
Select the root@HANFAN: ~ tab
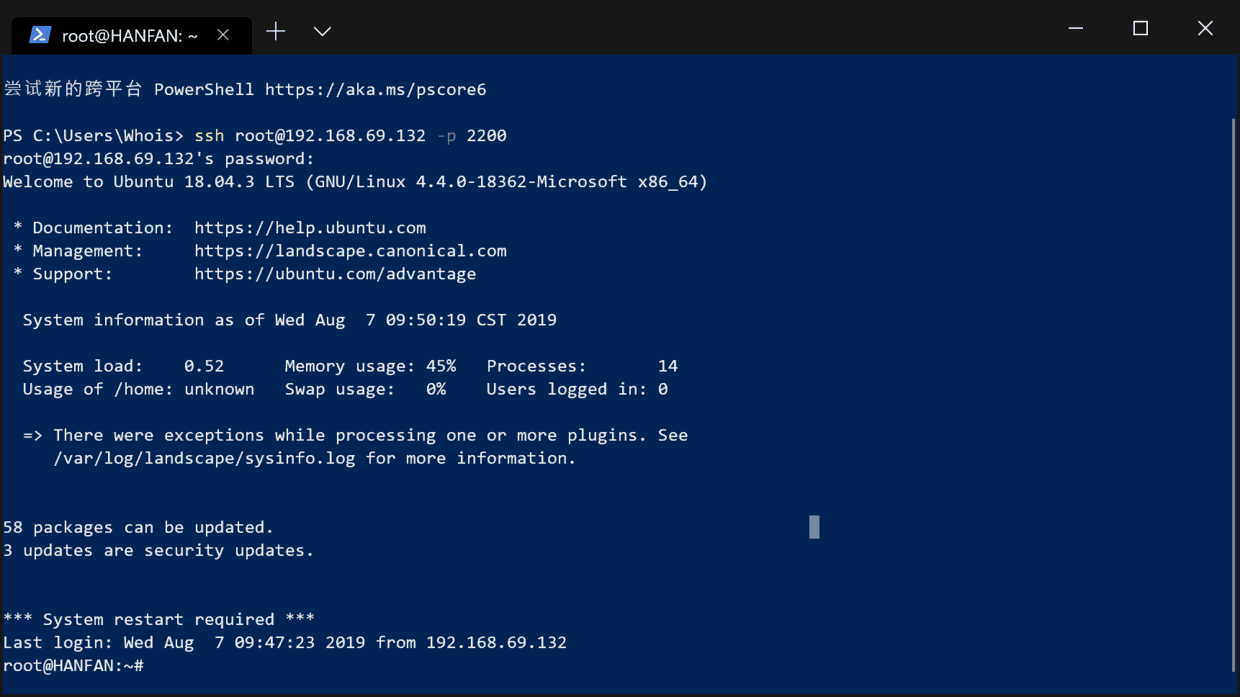click(x=129, y=36)
